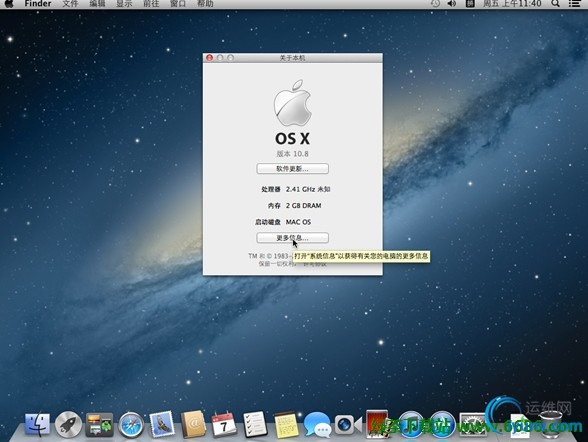Click the menu bar clock 周五 上午11:40
Image resolution: width=588 pixels, height=442 pixels.
tap(512, 4)
